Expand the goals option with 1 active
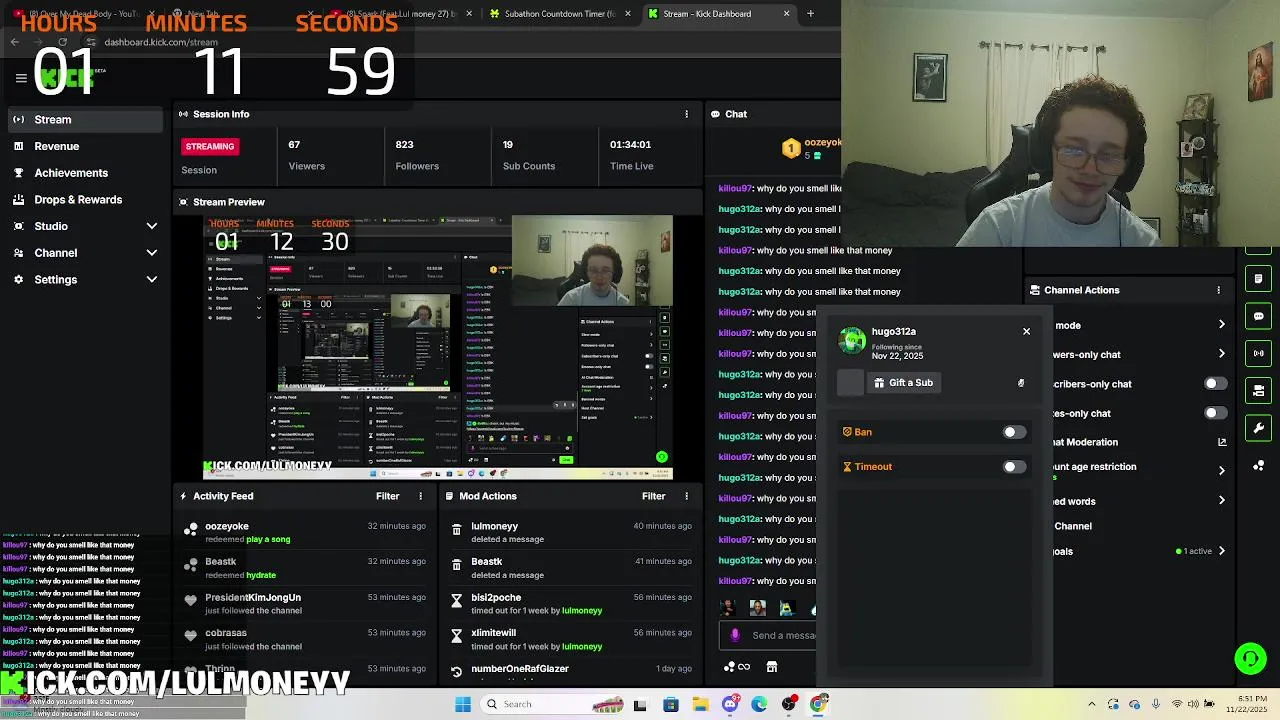This screenshot has width=1280, height=720. coord(1221,551)
